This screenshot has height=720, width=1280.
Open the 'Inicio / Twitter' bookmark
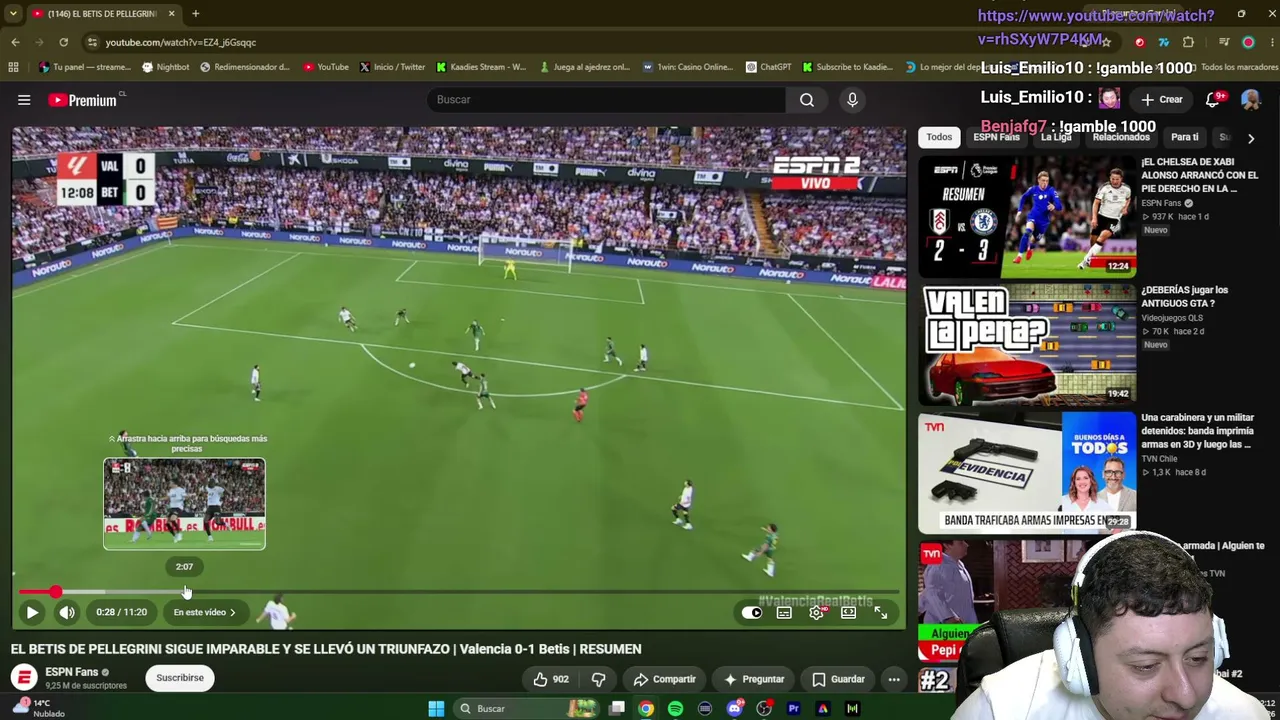pos(392,67)
